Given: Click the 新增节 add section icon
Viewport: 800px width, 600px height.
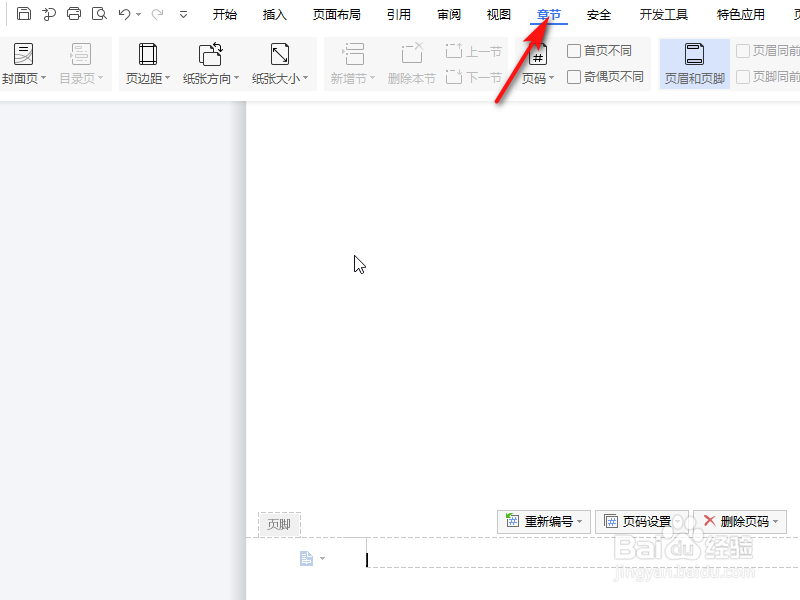Looking at the screenshot, I should tap(353, 54).
